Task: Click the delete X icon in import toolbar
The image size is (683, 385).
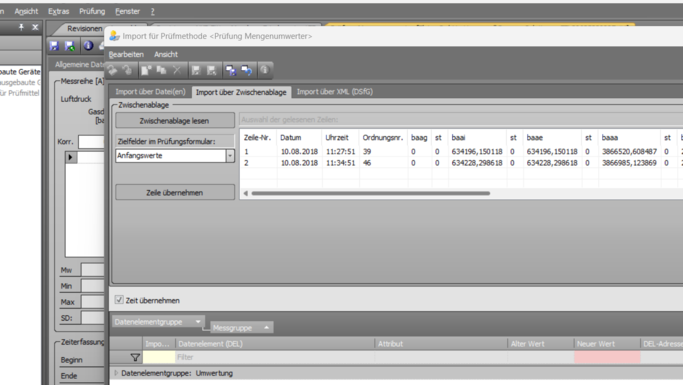Action: [x=177, y=70]
